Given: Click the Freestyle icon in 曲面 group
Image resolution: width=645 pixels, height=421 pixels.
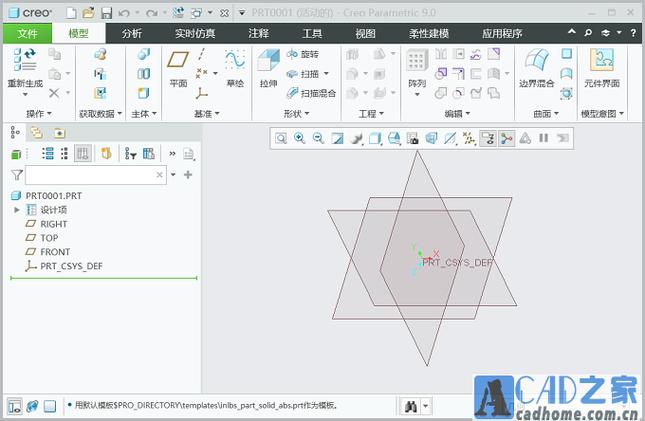Looking at the screenshot, I should 567,93.
